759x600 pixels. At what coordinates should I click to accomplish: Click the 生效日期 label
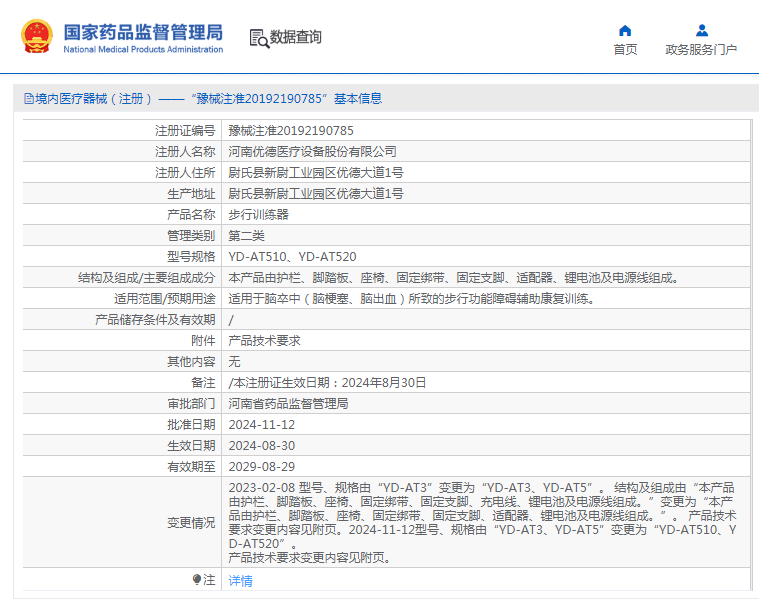tap(191, 446)
